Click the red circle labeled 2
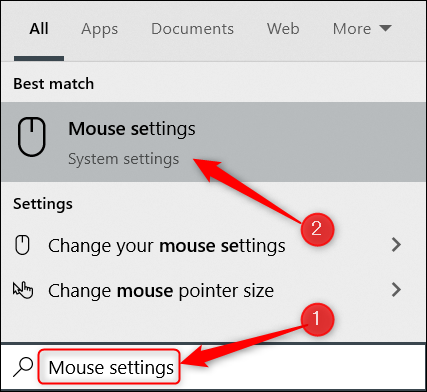Image resolution: width=427 pixels, height=392 pixels. coord(317,229)
